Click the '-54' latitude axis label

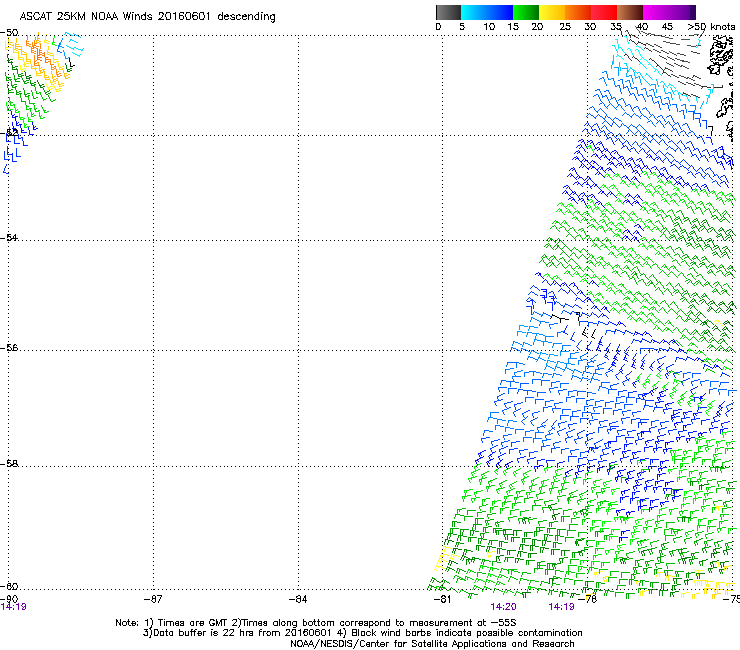9,237
